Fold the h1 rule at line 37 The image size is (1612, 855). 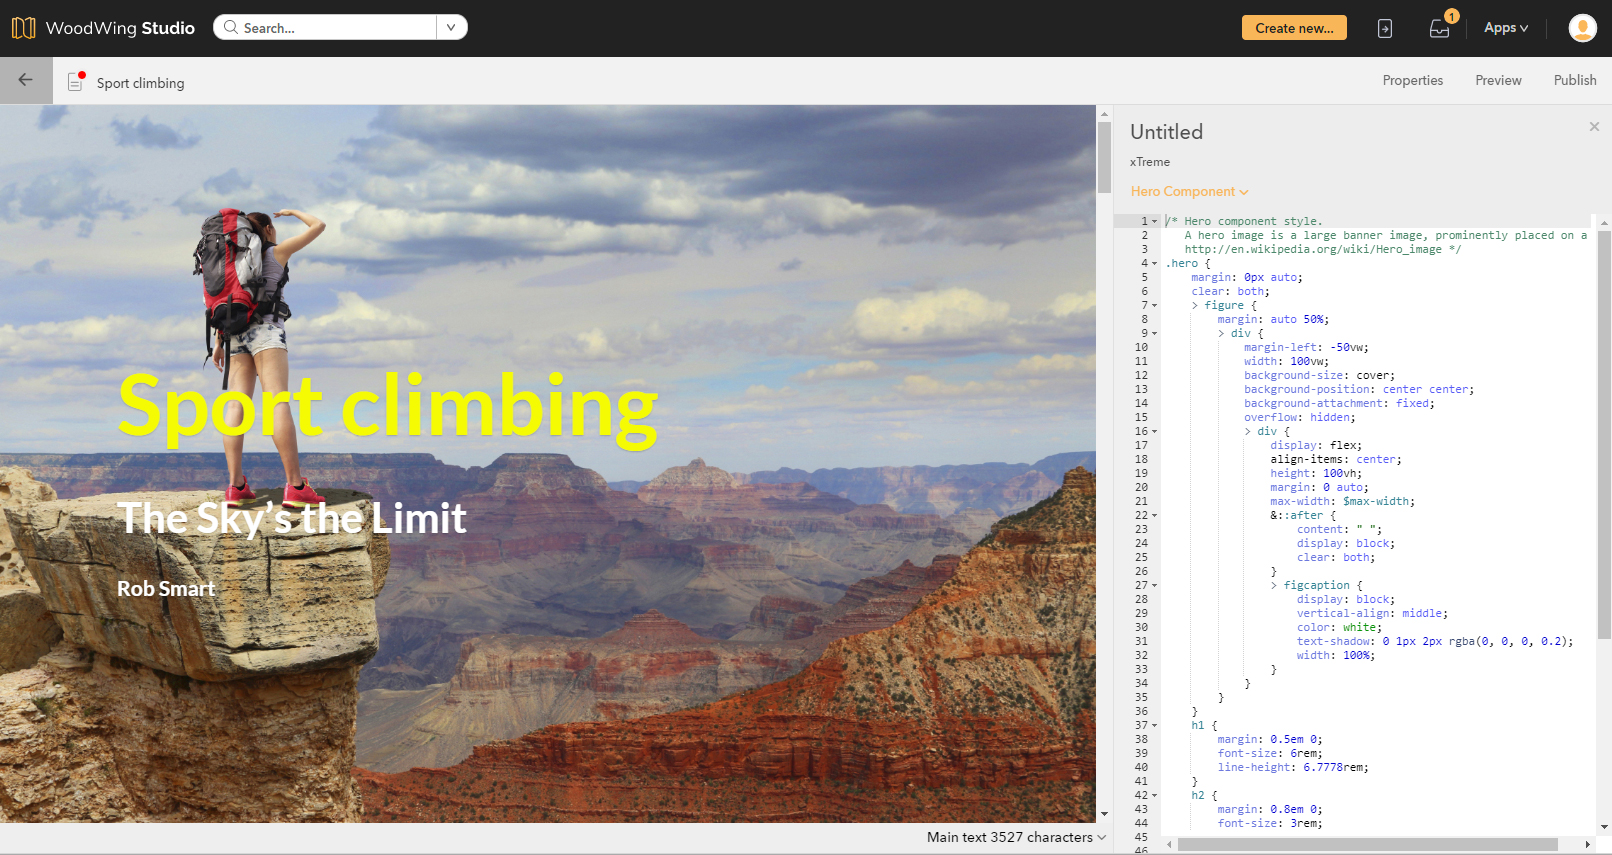coord(1155,725)
